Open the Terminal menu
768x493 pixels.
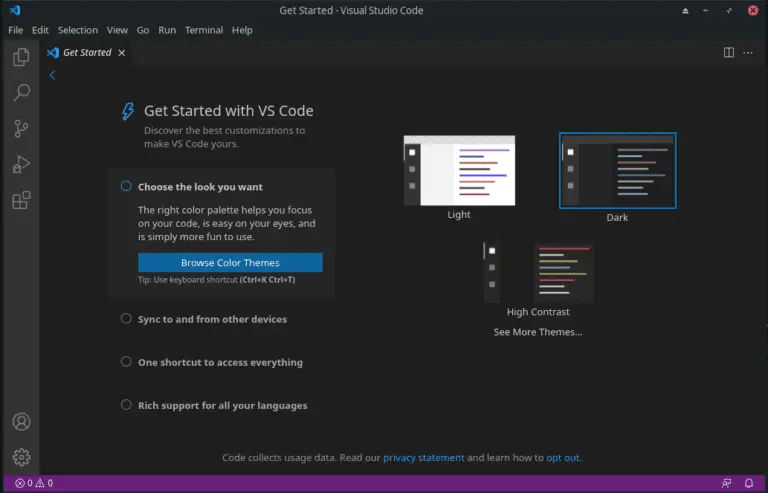204,30
